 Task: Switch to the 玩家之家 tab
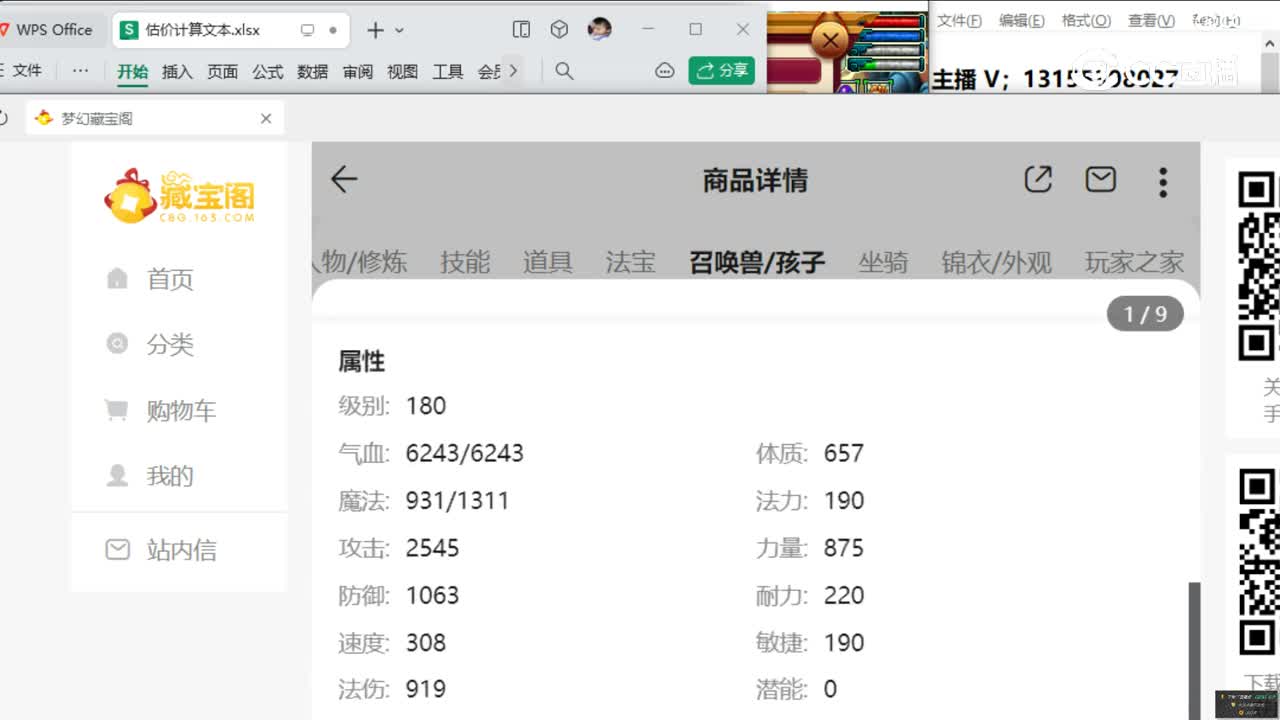(1134, 262)
